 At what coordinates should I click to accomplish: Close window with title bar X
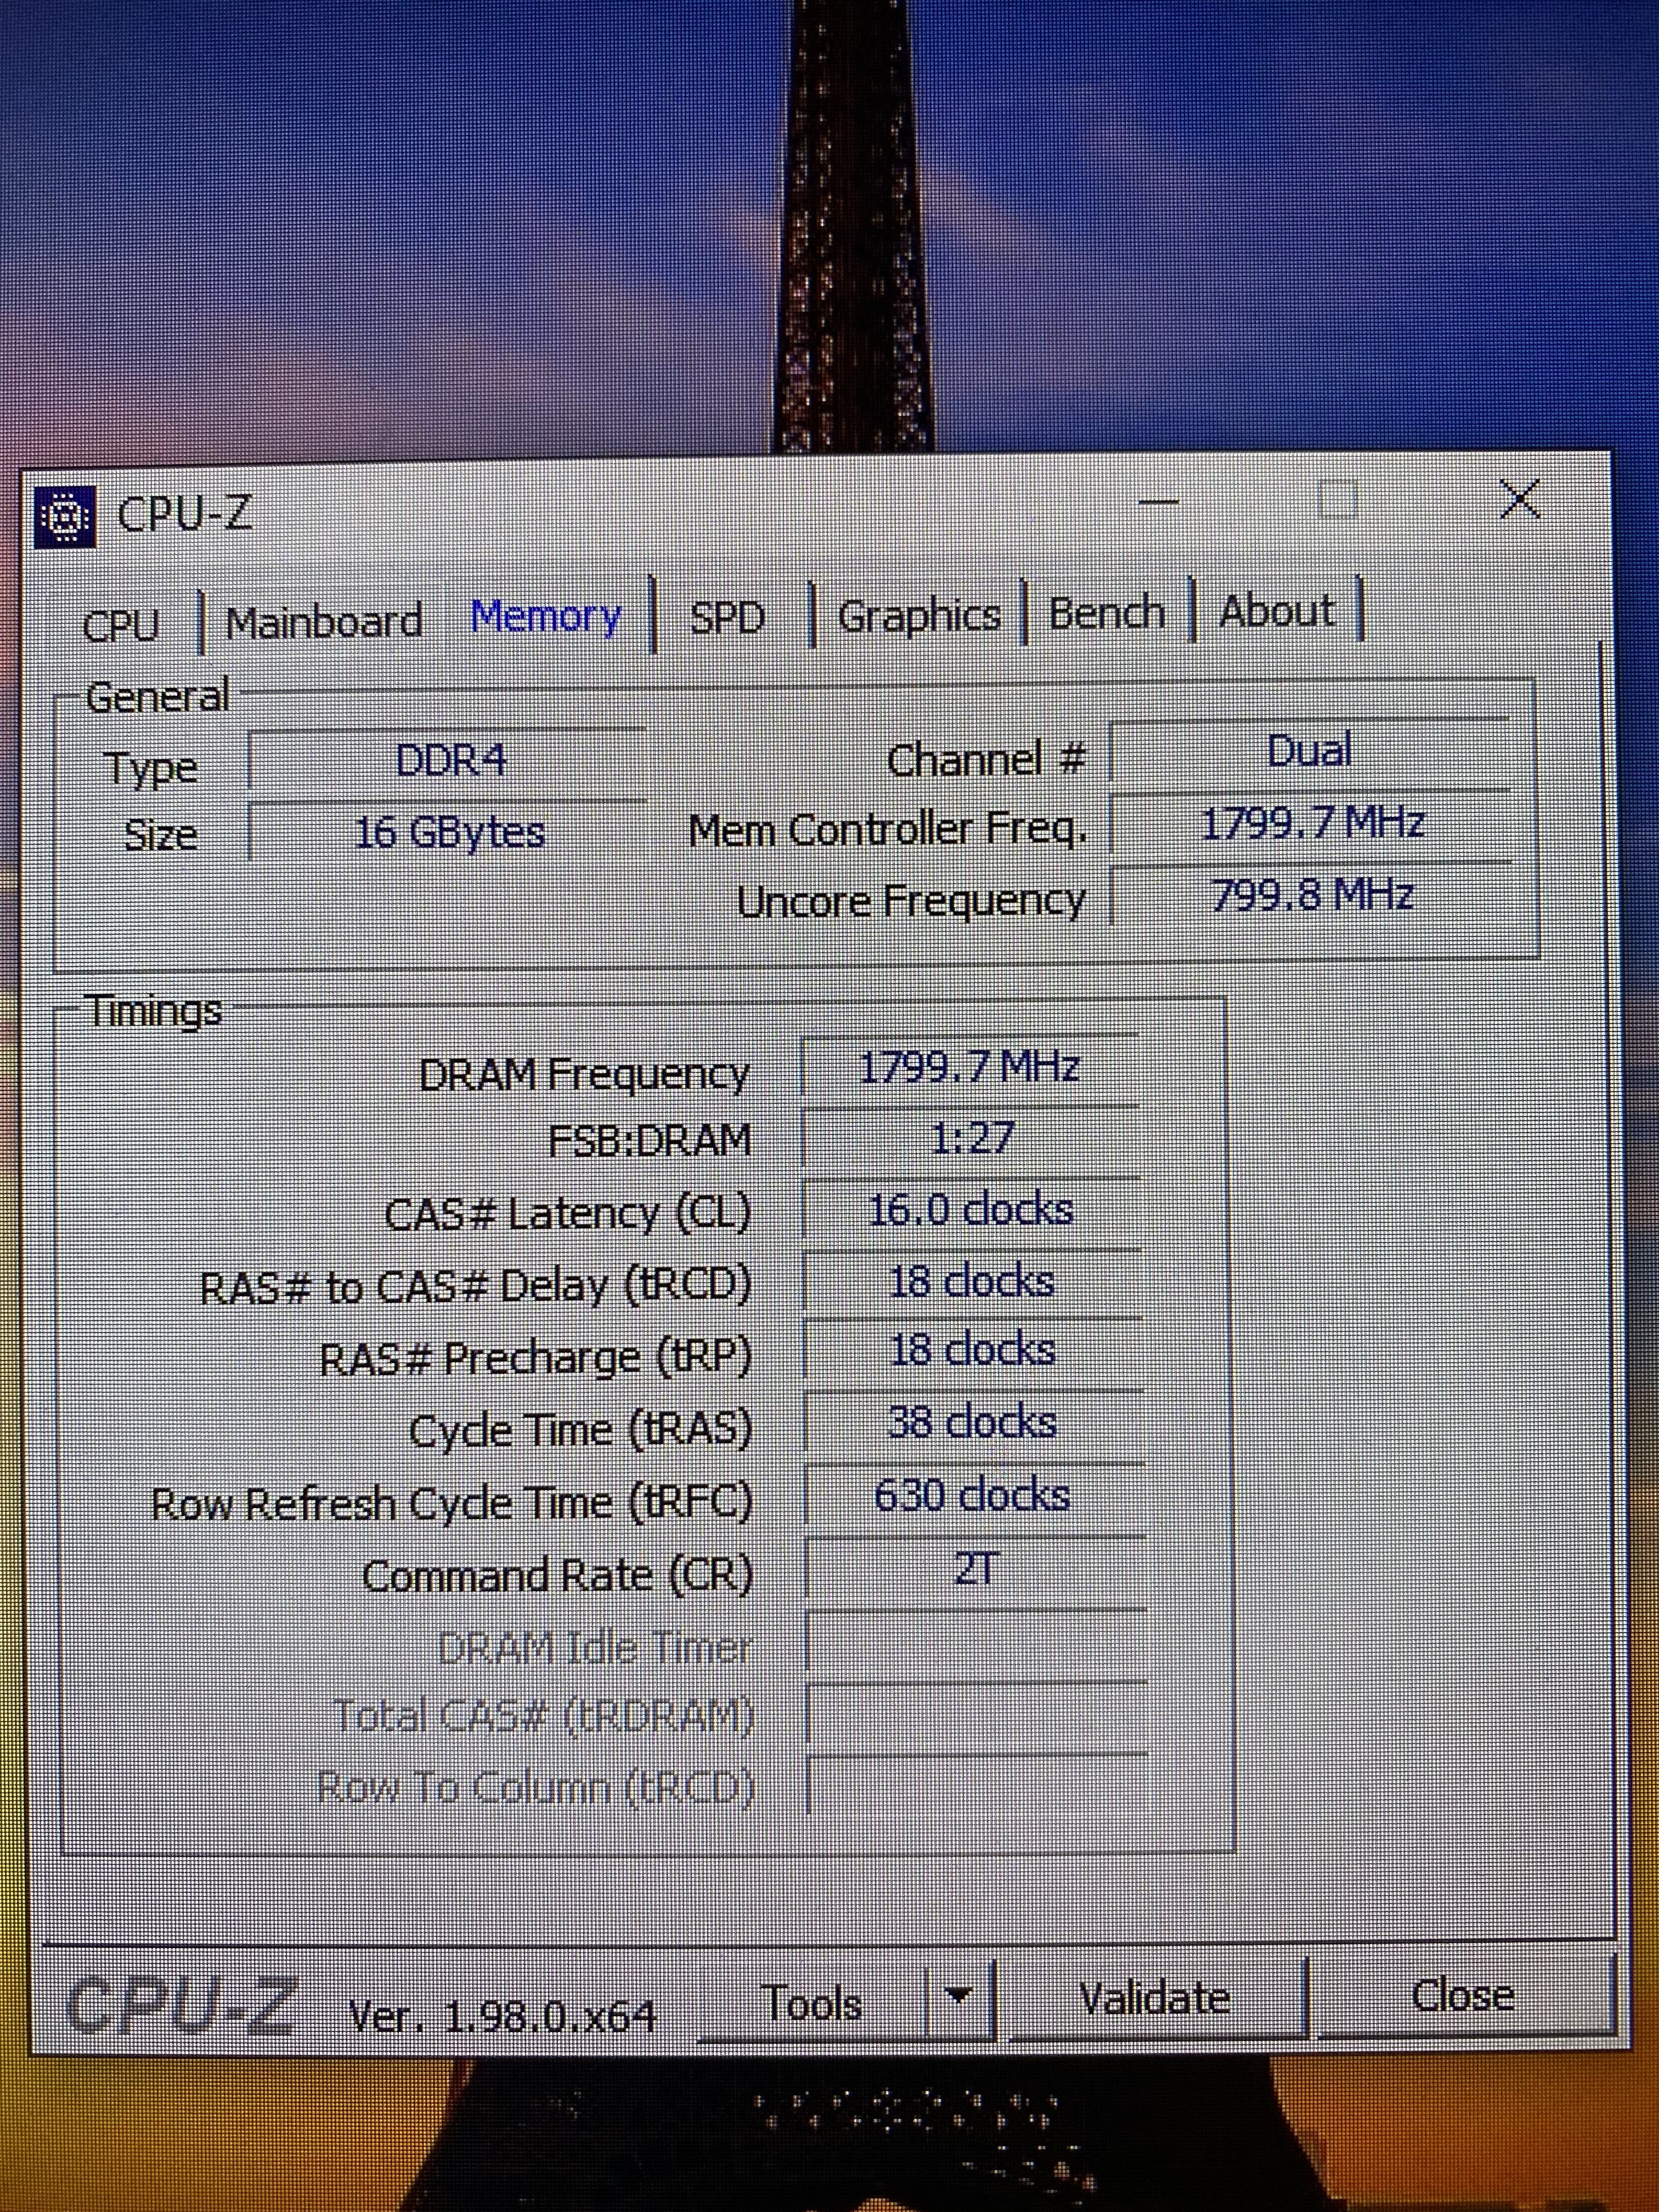pos(1519,499)
